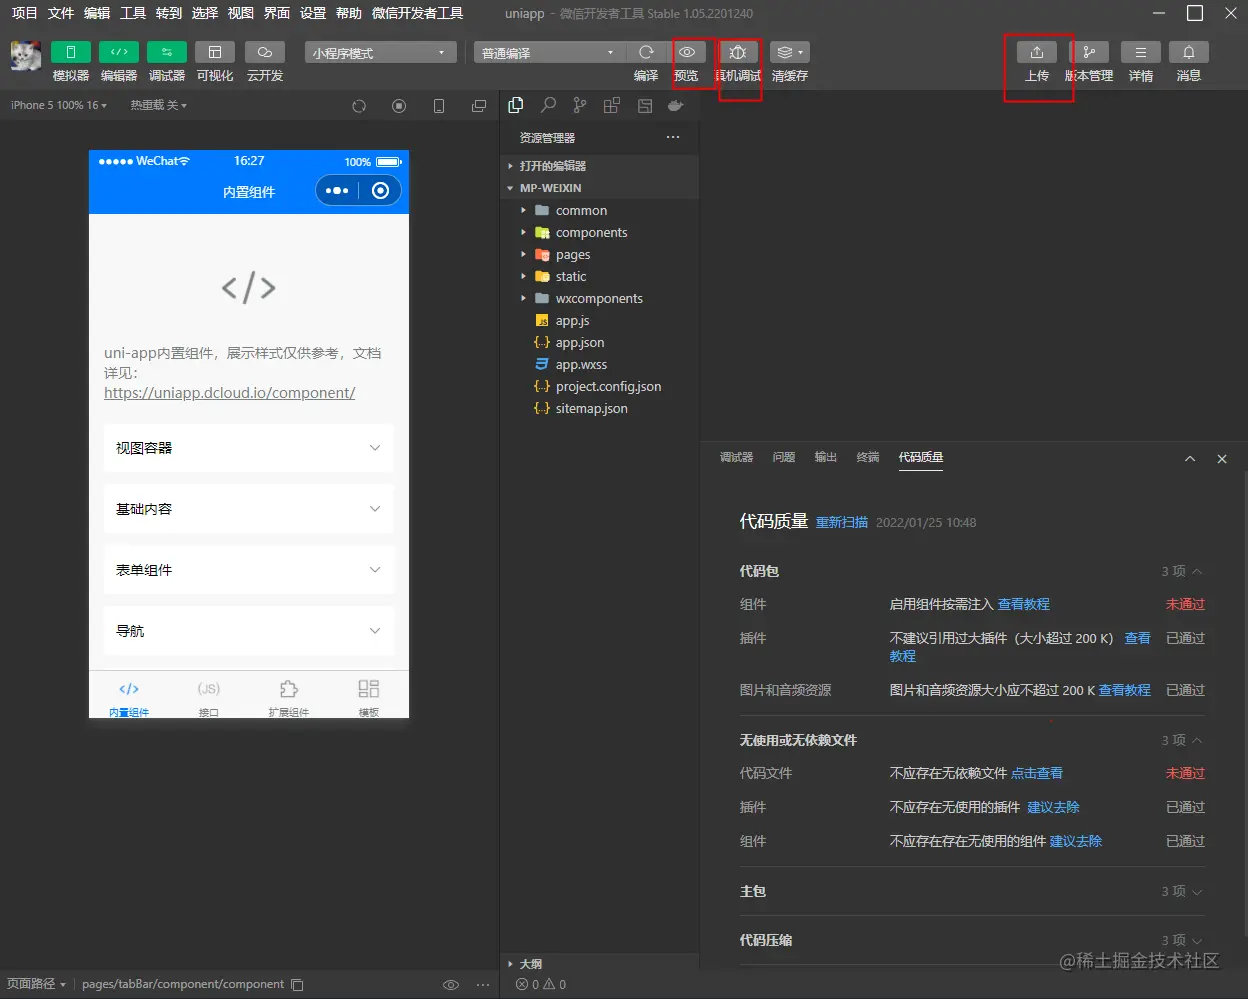Image resolution: width=1248 pixels, height=999 pixels.
Task: Click the simulator refresh icon
Action: [x=359, y=106]
